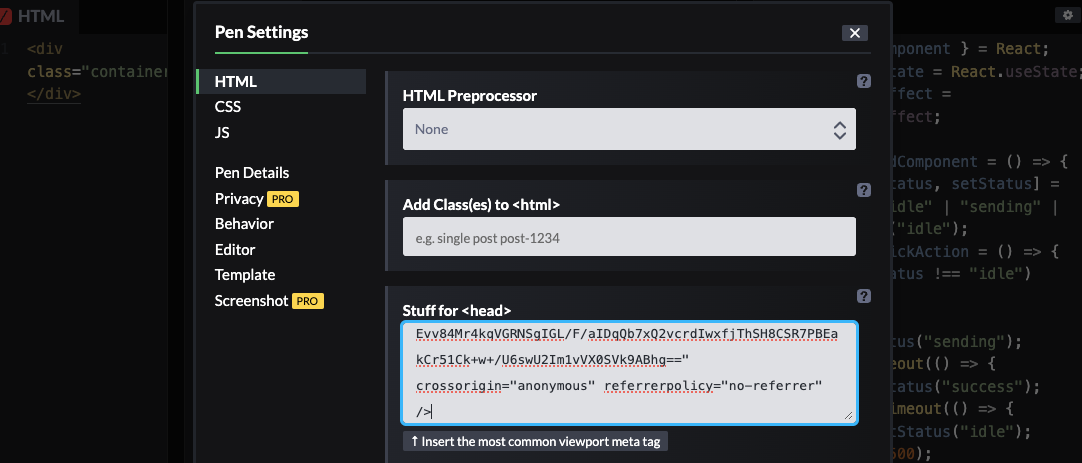Close the Pen Settings dialog
The image size is (1082, 463).
coord(854,32)
